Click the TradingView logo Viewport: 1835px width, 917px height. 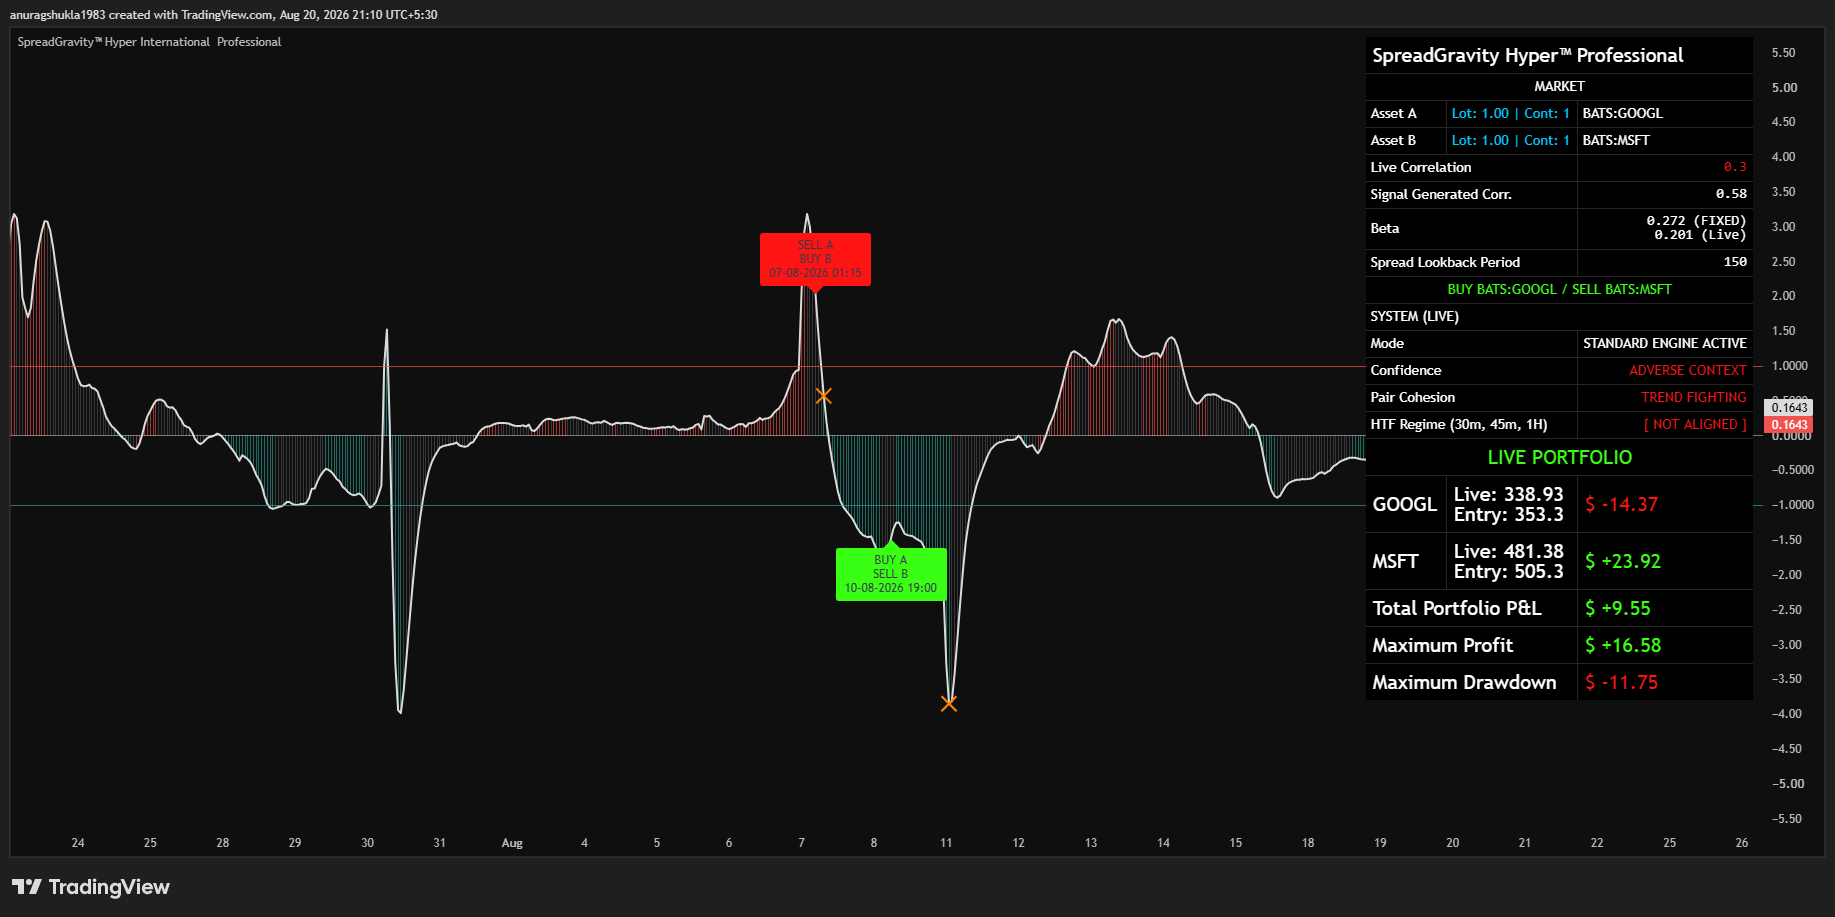[90, 887]
